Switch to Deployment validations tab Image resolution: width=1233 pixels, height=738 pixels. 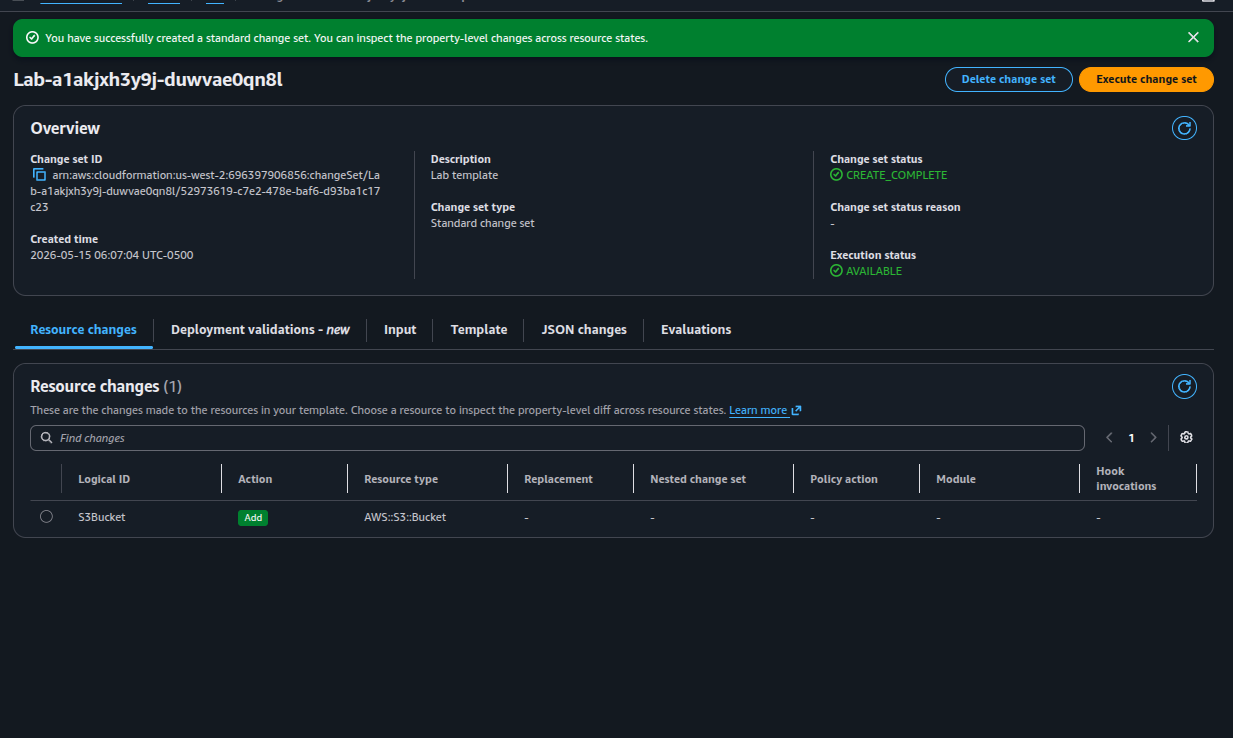260,329
